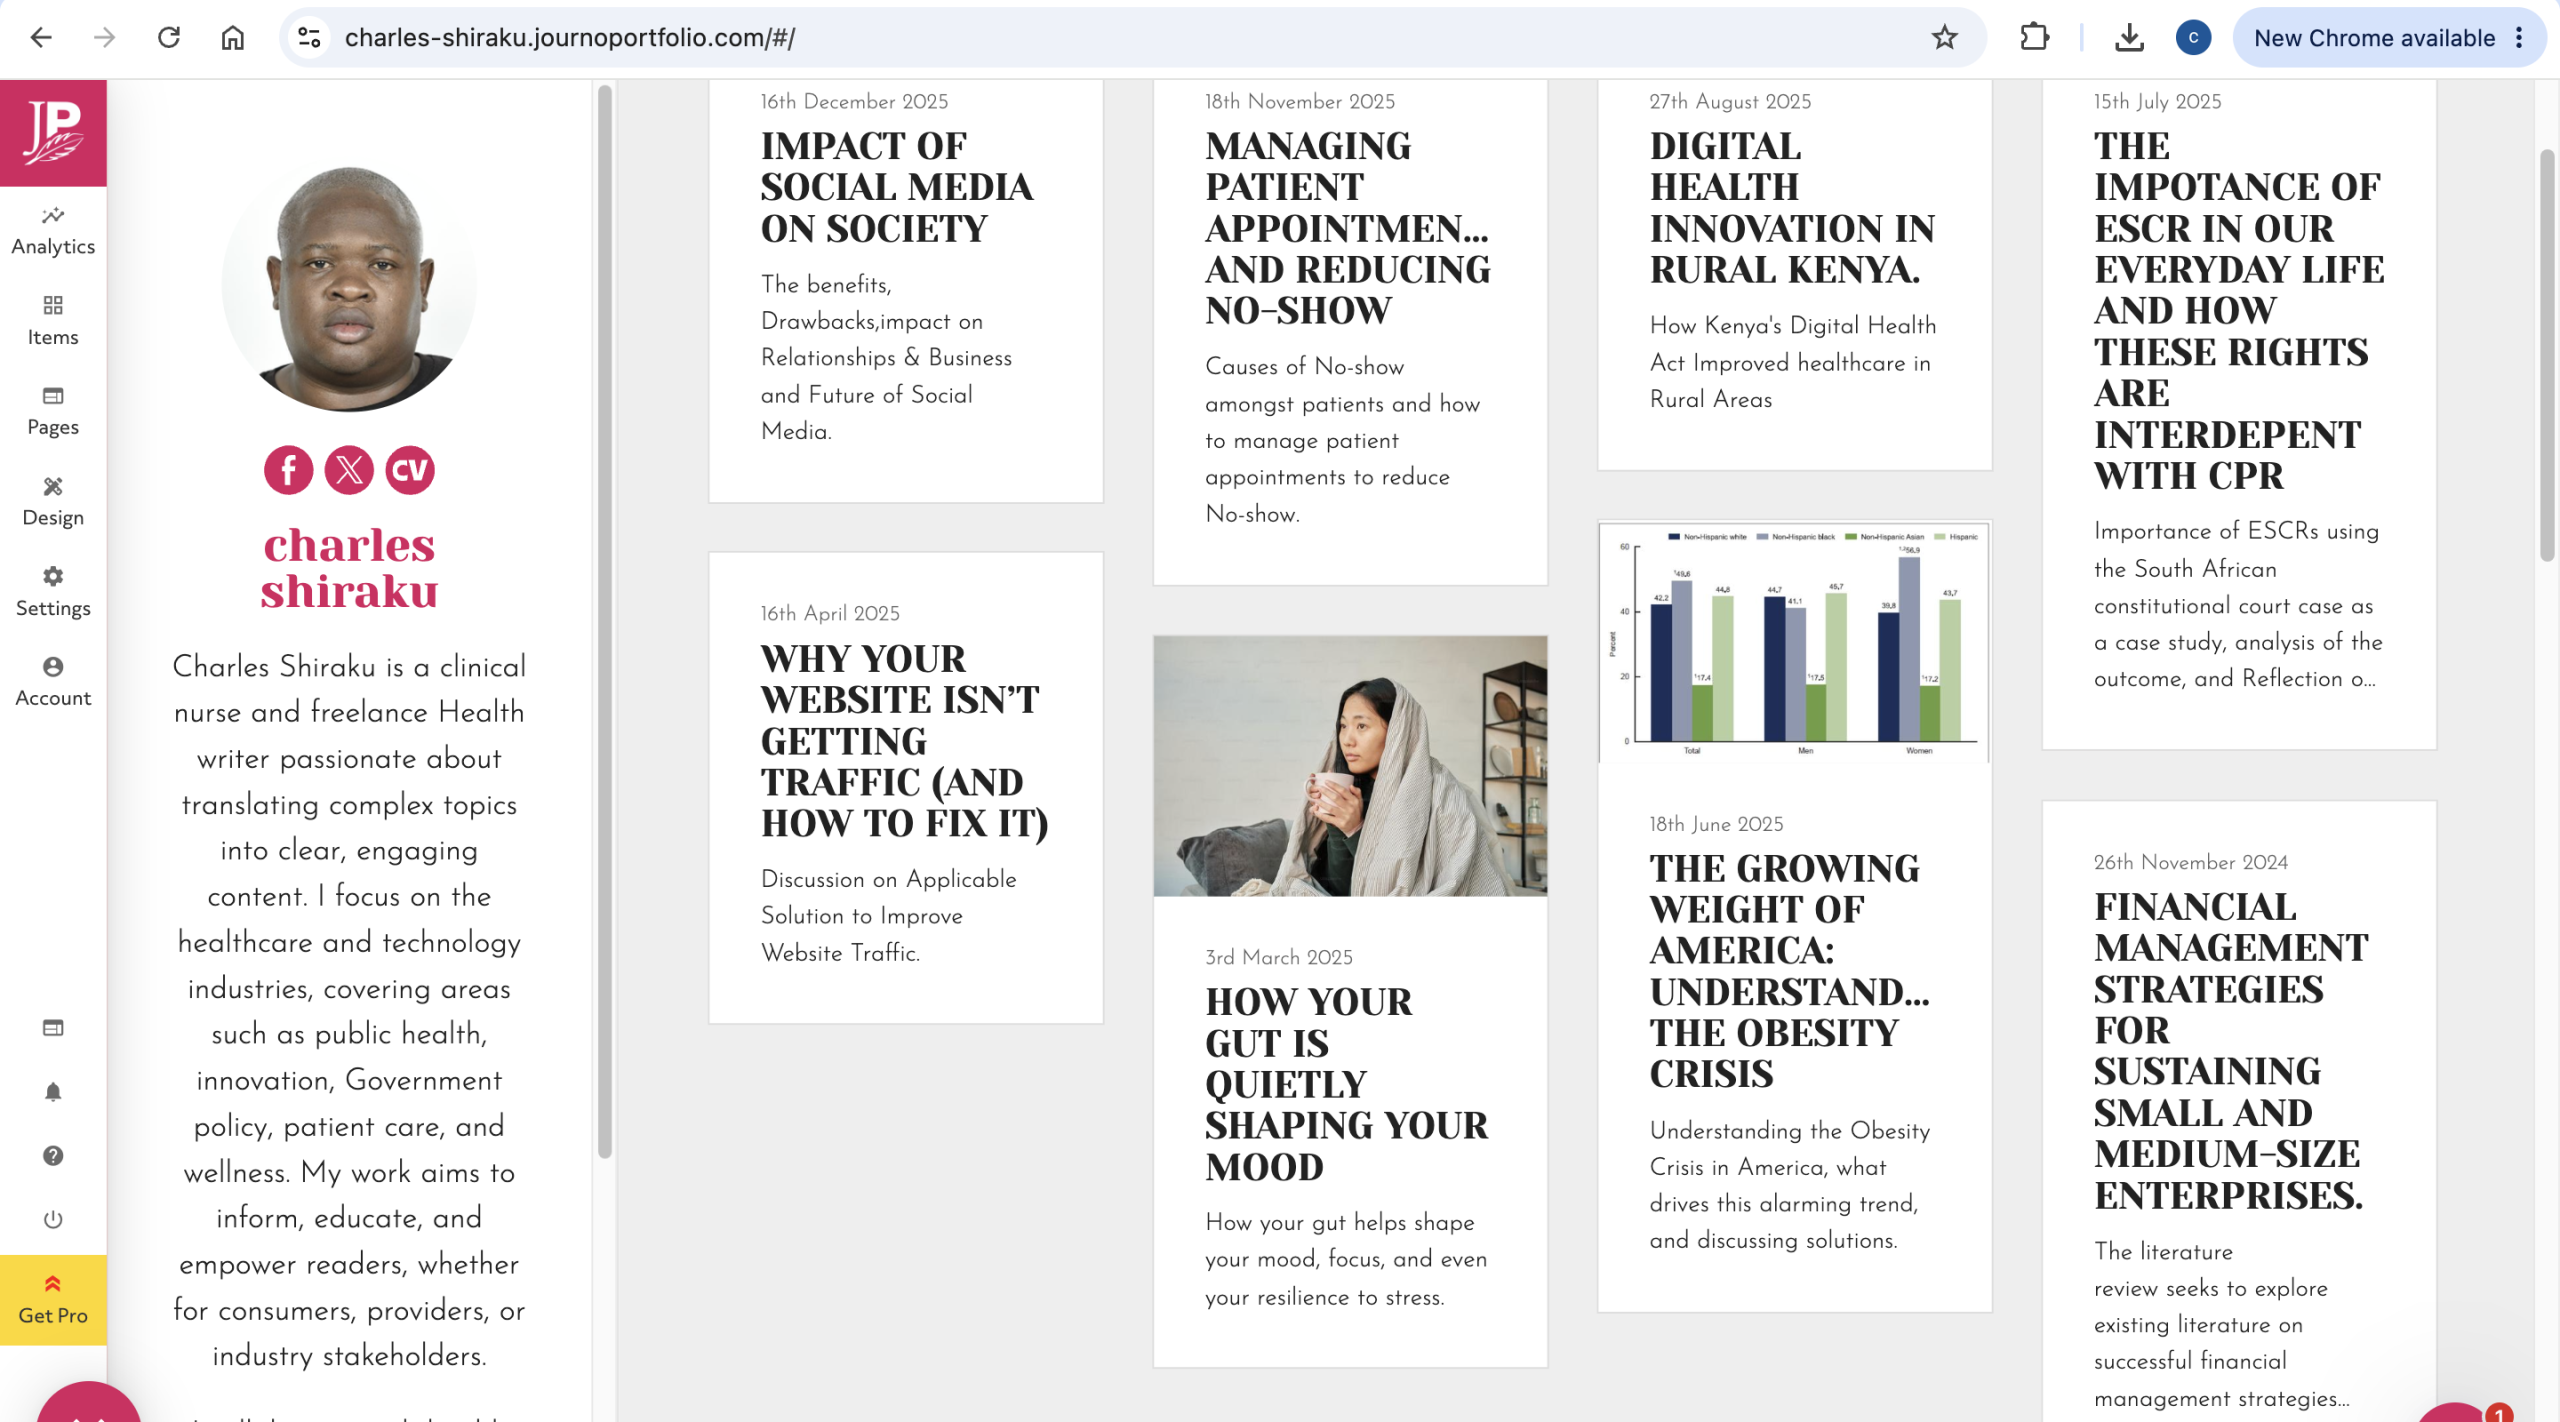Open the Items sidebar icon
Image resolution: width=2560 pixels, height=1422 pixels.
click(x=53, y=321)
